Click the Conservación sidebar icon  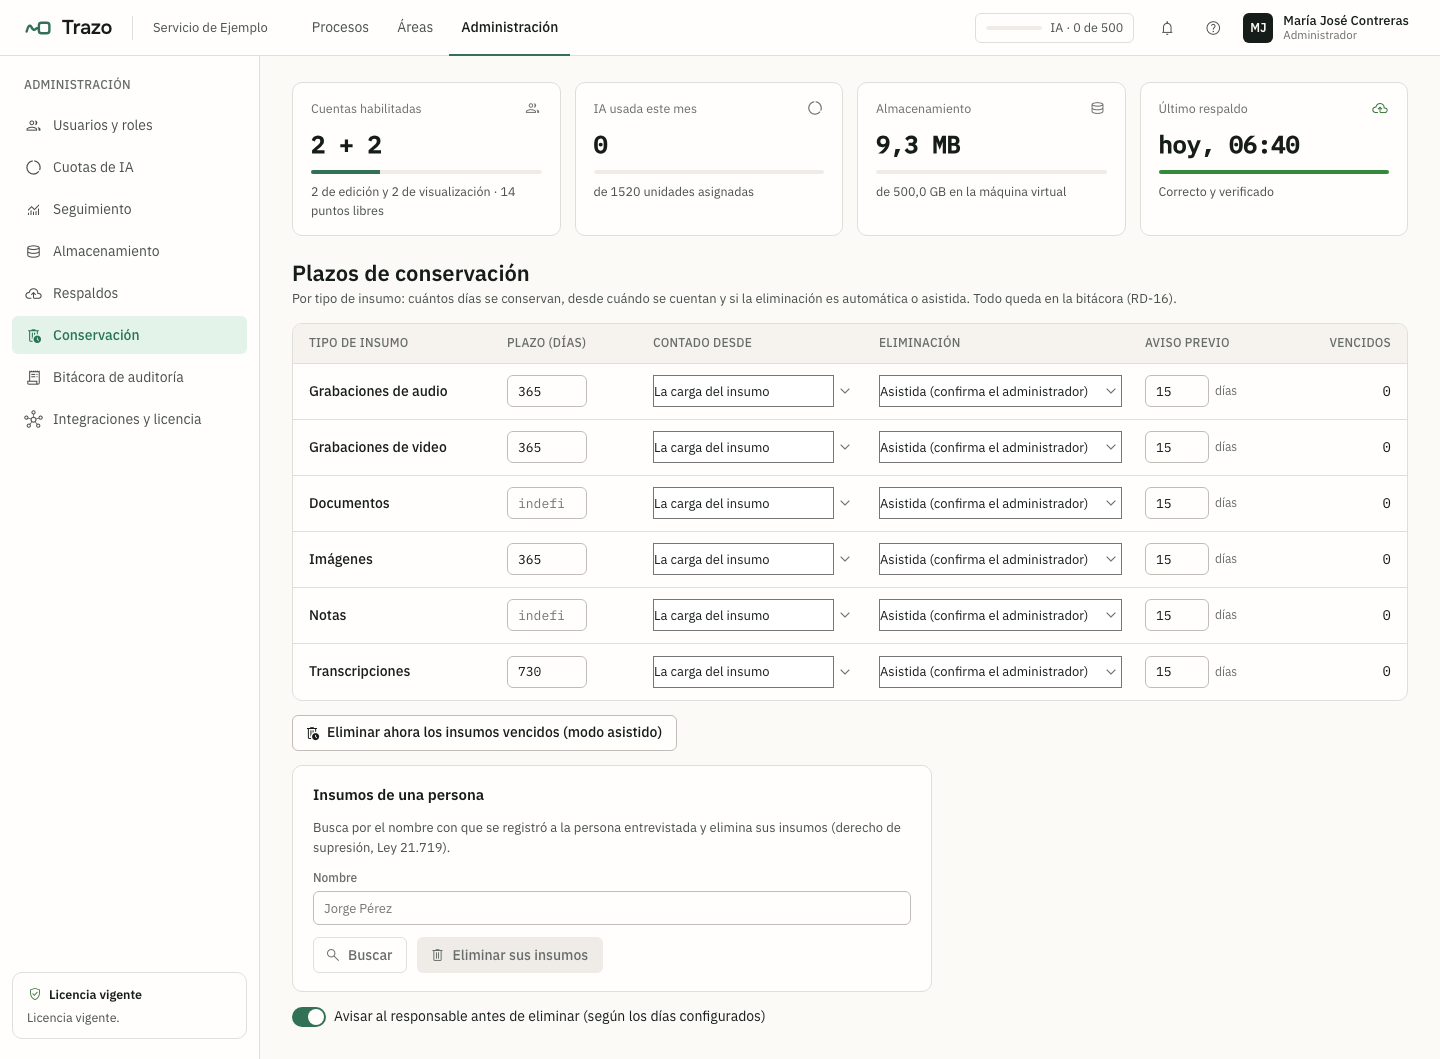pos(34,336)
